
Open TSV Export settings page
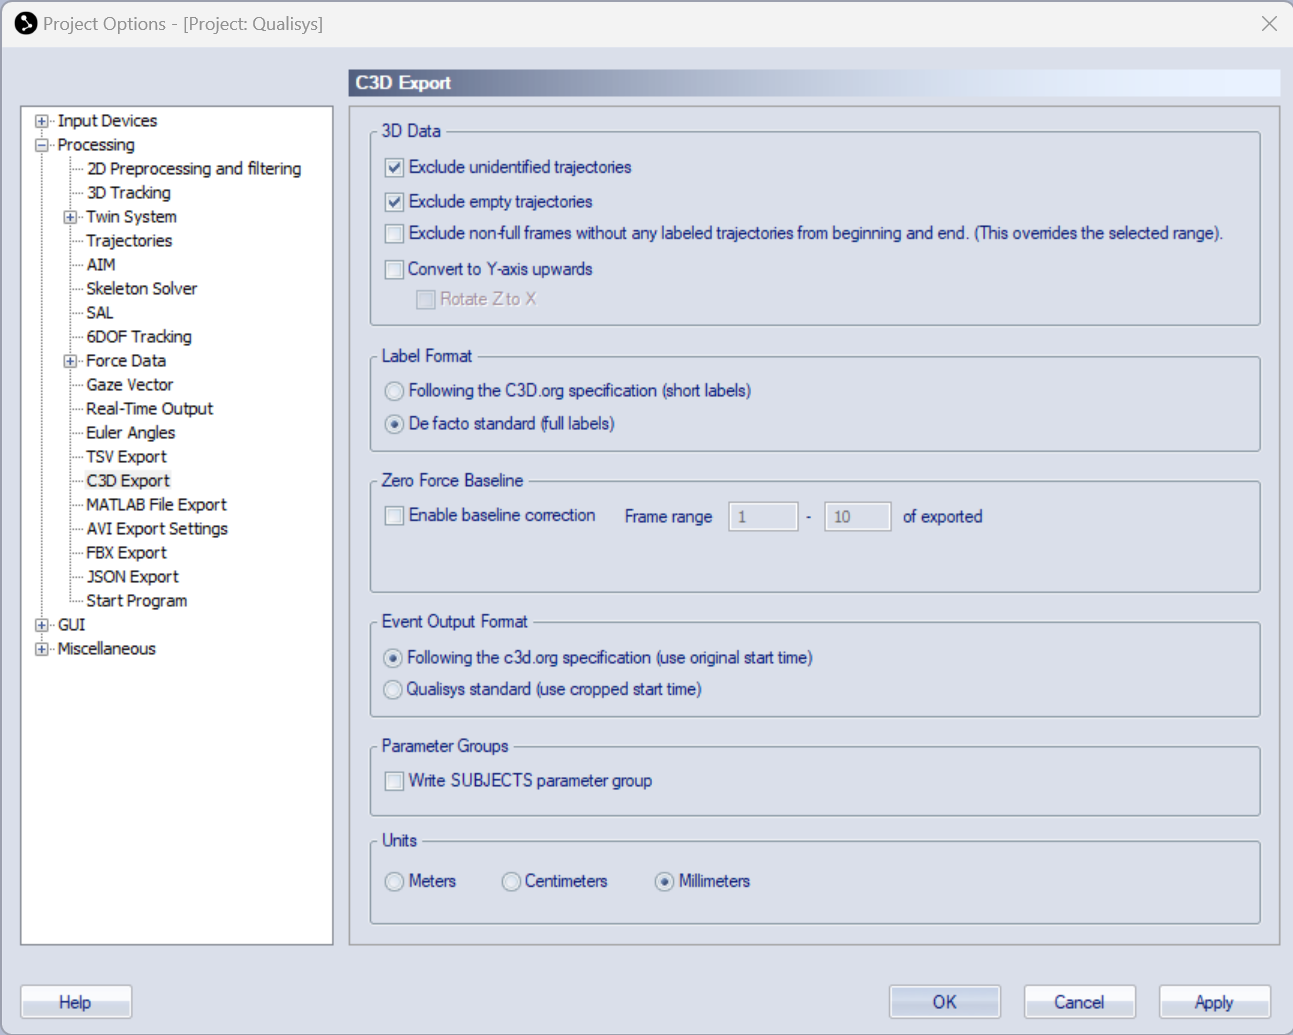click(x=126, y=457)
